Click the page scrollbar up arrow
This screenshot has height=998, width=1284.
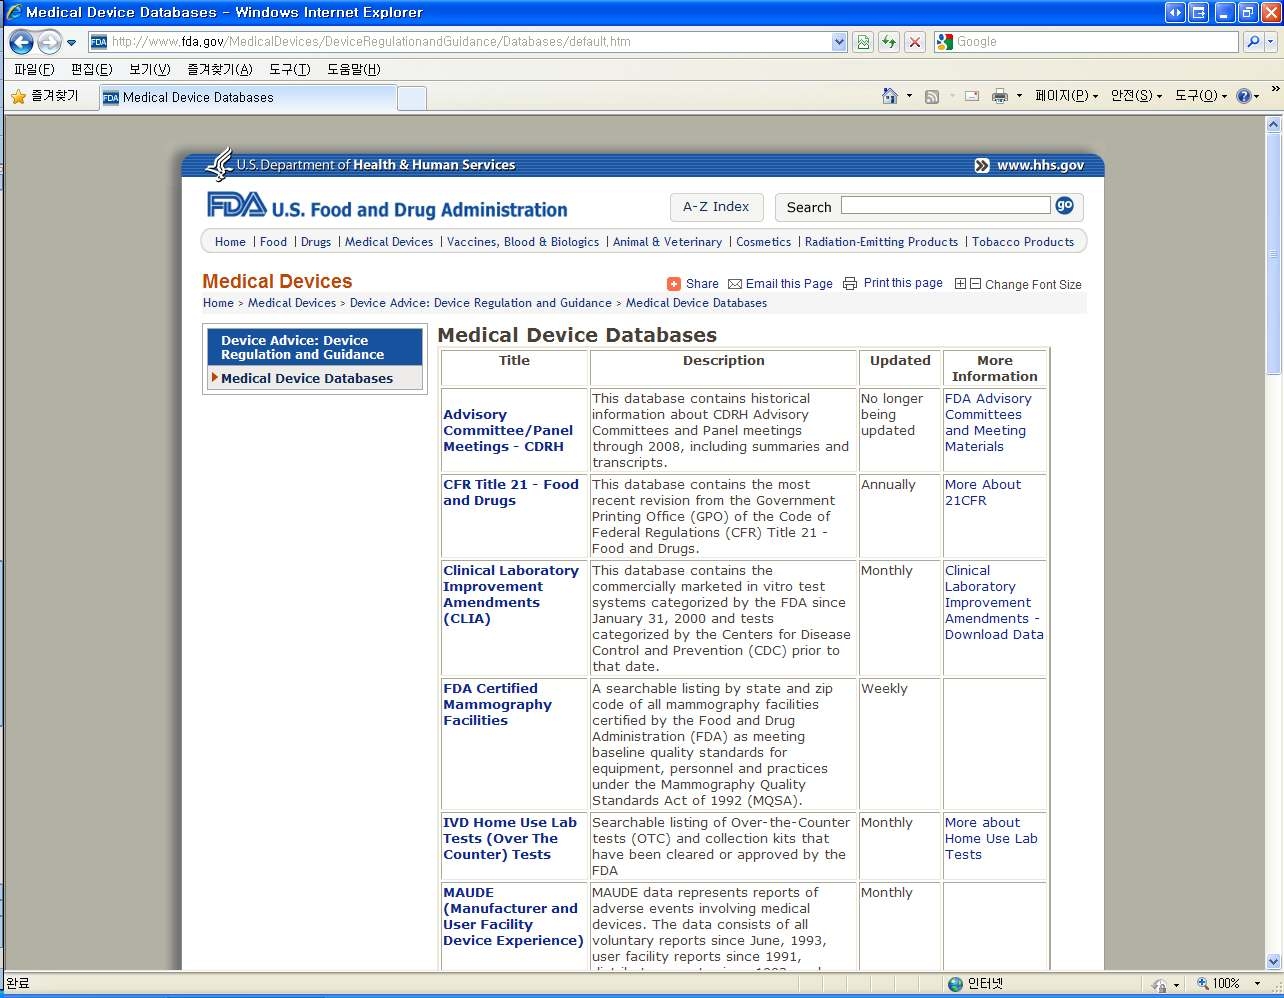tap(1273, 125)
